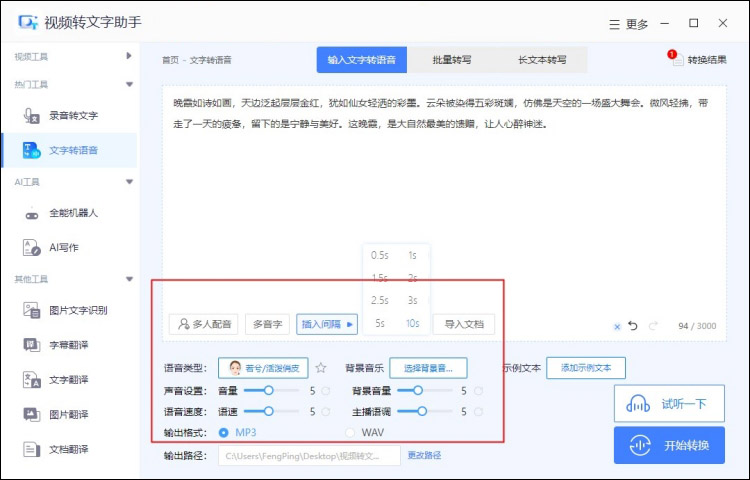Image resolution: width=750 pixels, height=480 pixels.
Task: Insert 2.5s pause interval
Action: point(380,300)
